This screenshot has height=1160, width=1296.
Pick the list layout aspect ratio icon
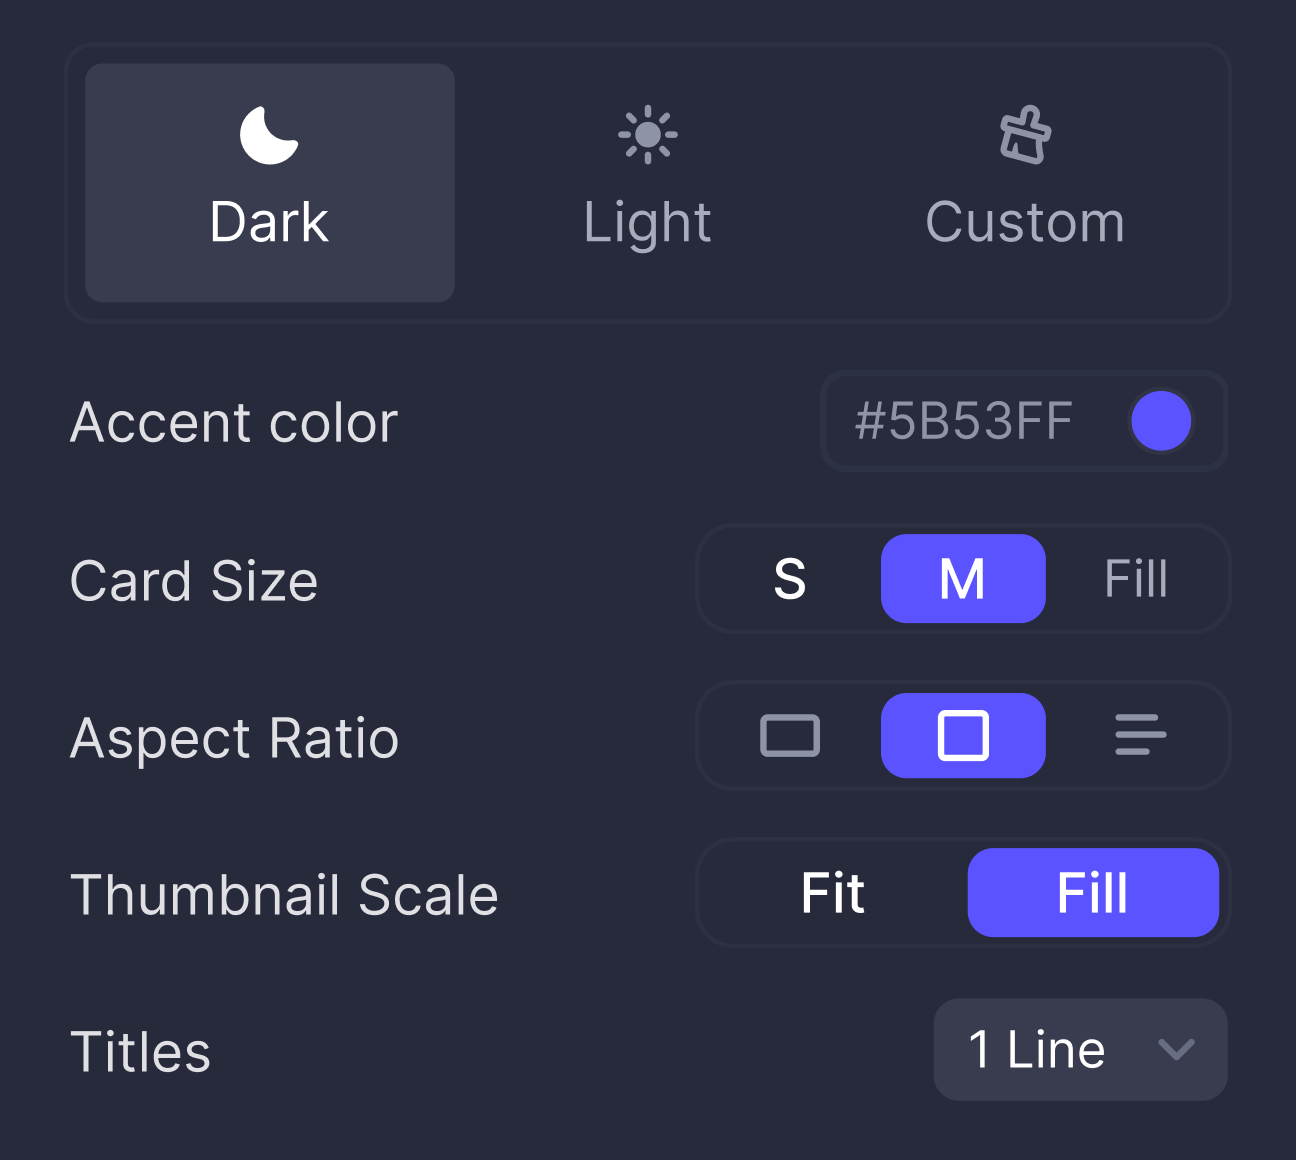[1138, 736]
